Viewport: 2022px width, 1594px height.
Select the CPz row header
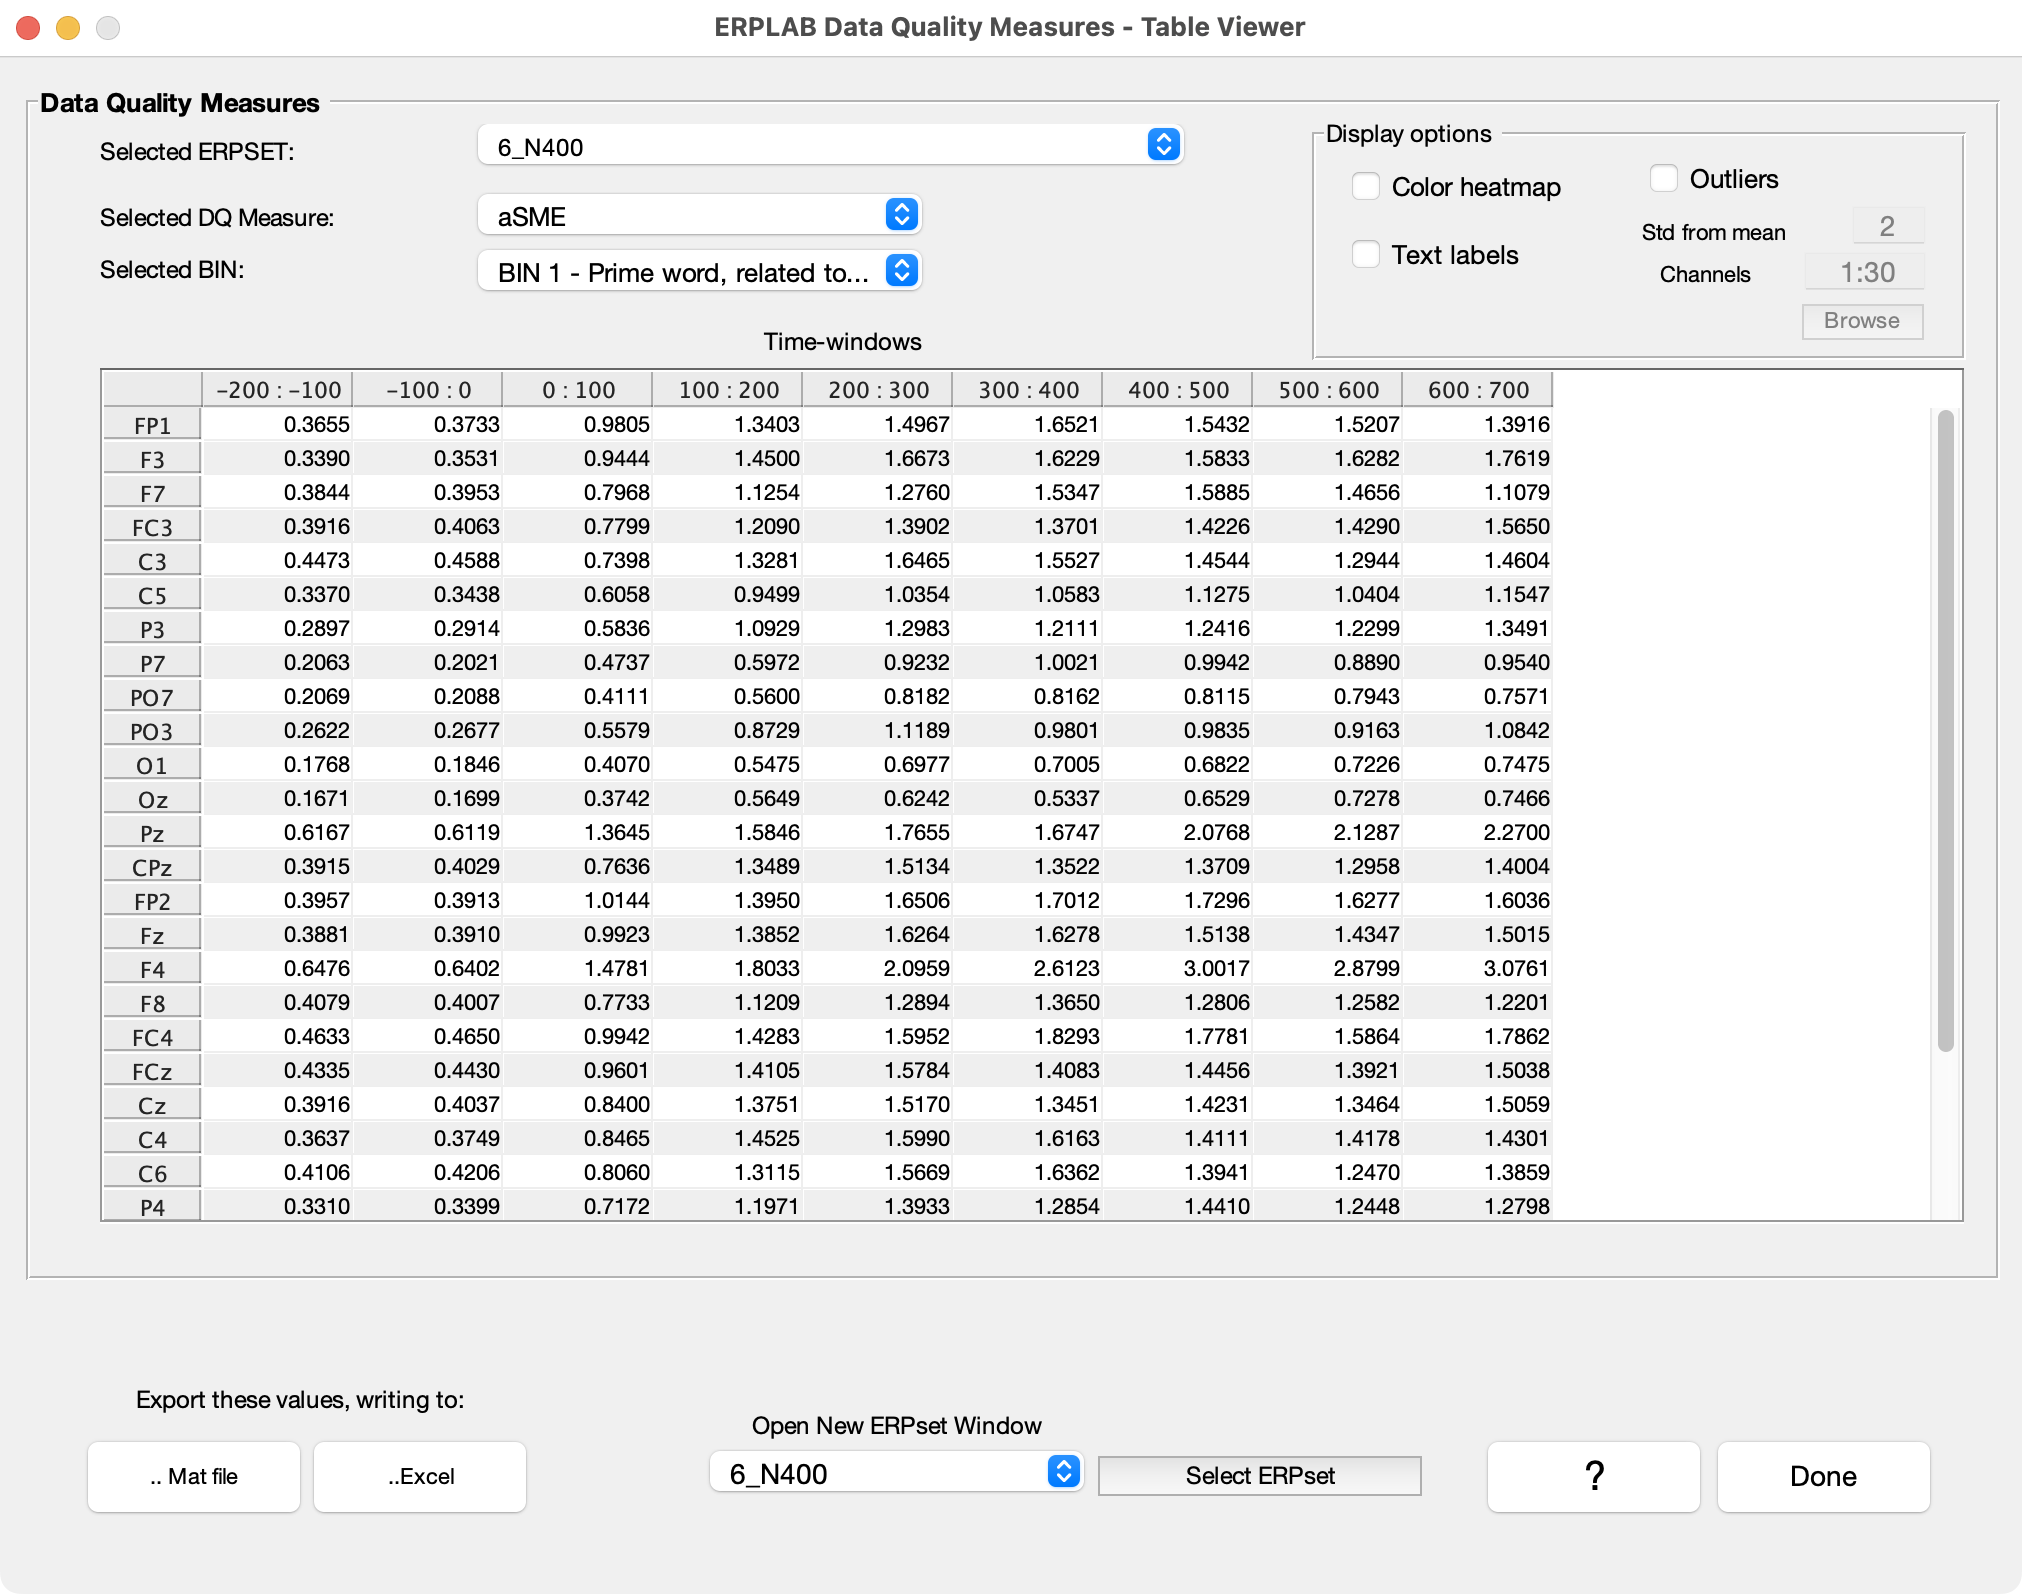coord(152,867)
